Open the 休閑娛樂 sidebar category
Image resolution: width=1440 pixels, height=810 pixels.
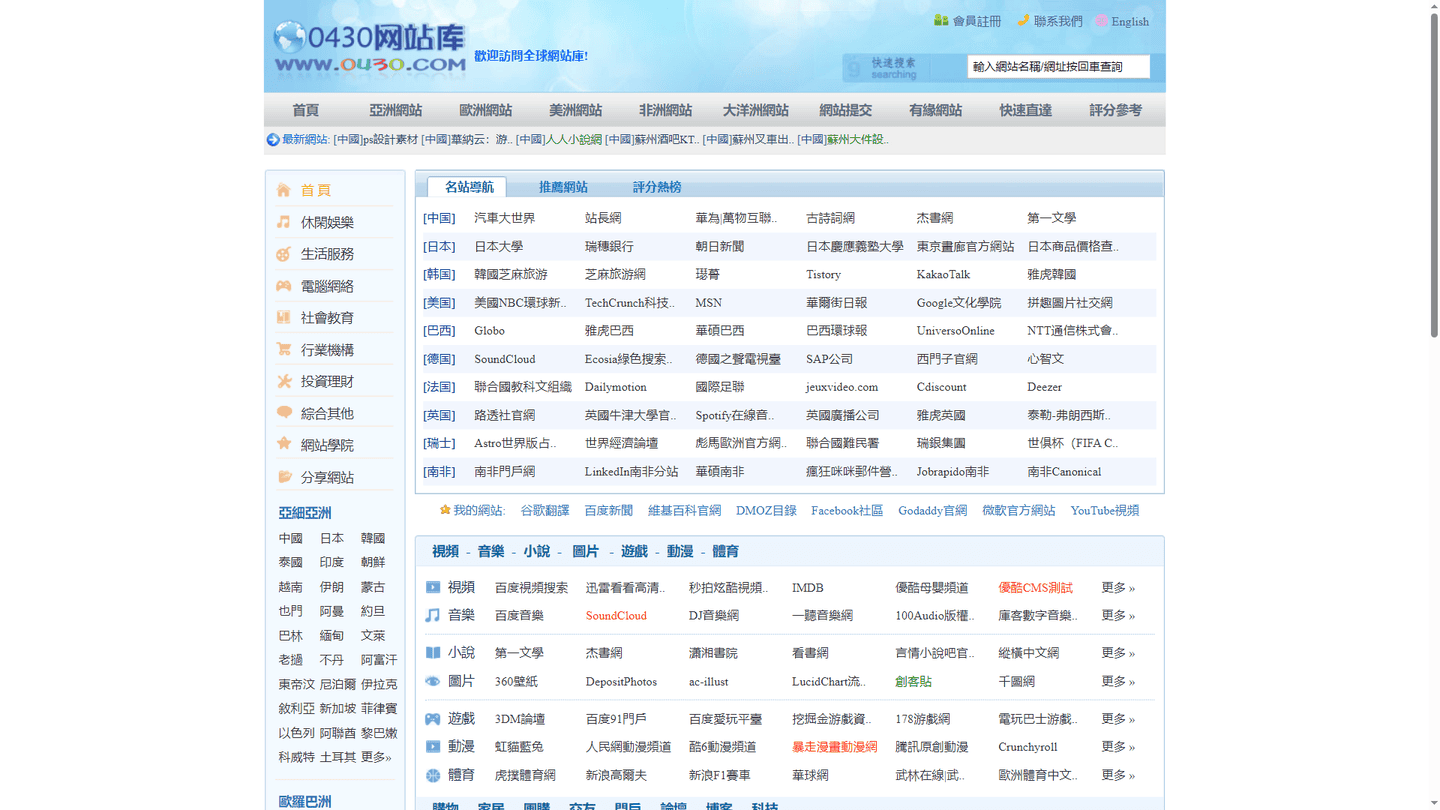coord(327,223)
